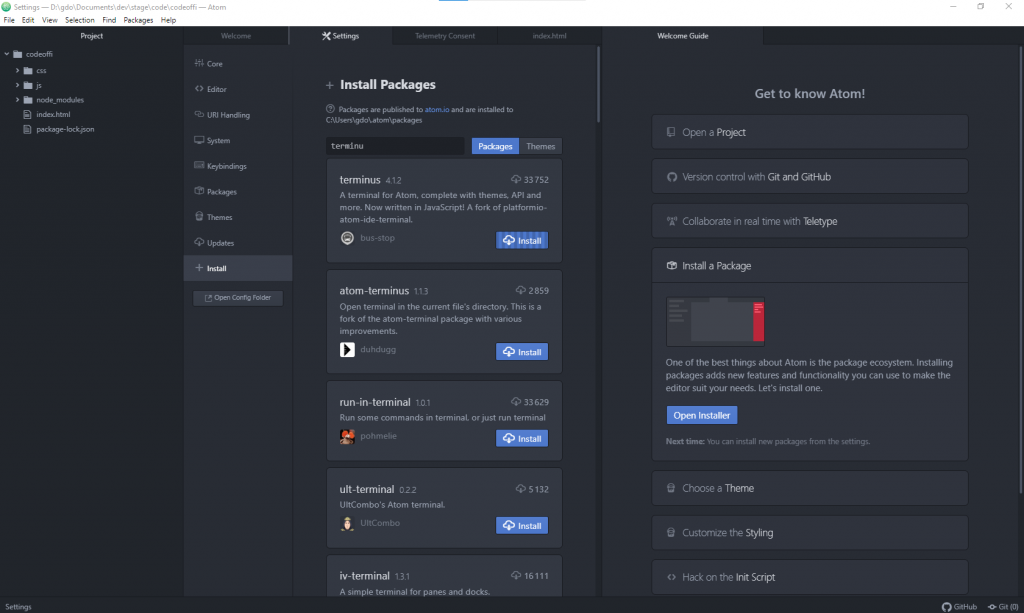Expand Version control with Git card
Viewport: 1024px width, 613px height.
click(810, 177)
